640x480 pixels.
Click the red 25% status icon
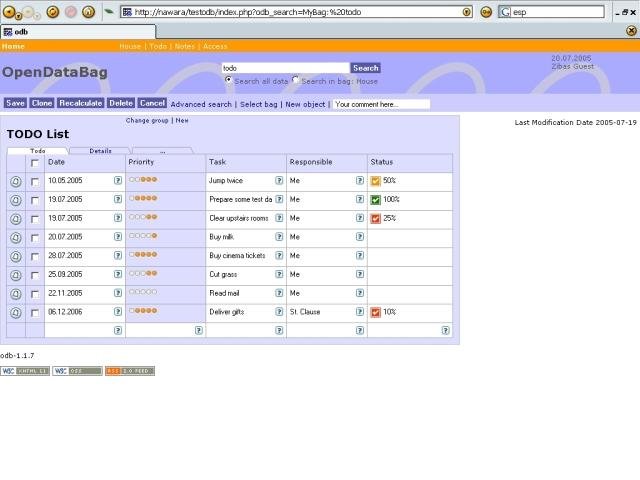pyautogui.click(x=376, y=218)
